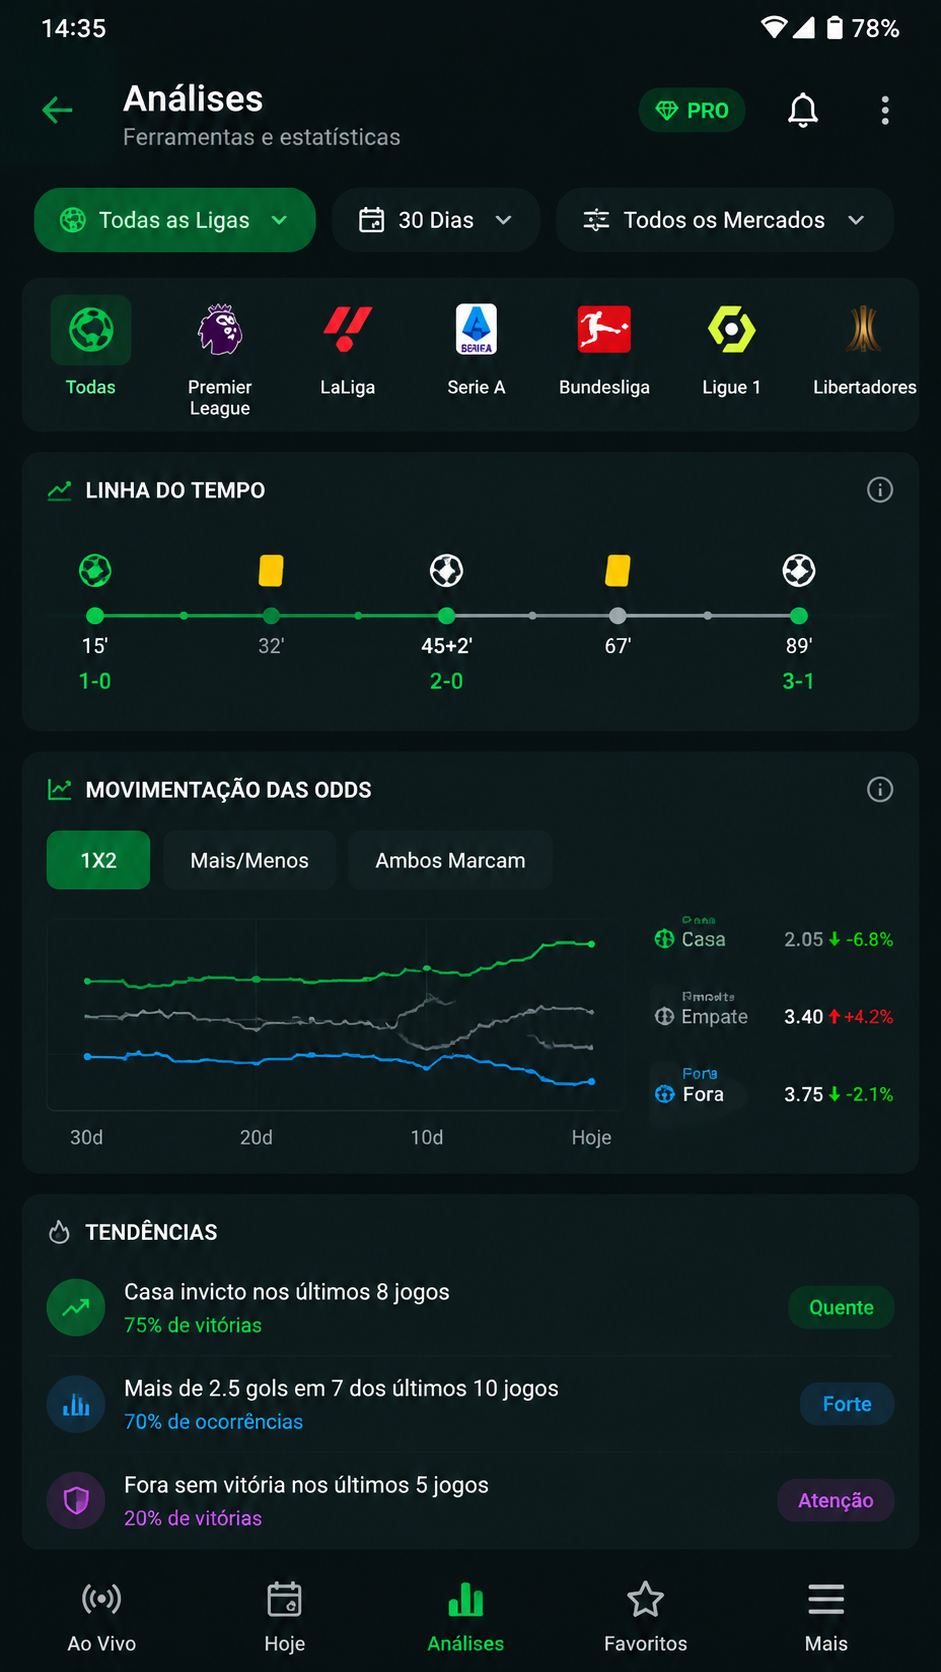Open the Fora sem vitória trend
The image size is (941, 1672).
[x=470, y=1500]
